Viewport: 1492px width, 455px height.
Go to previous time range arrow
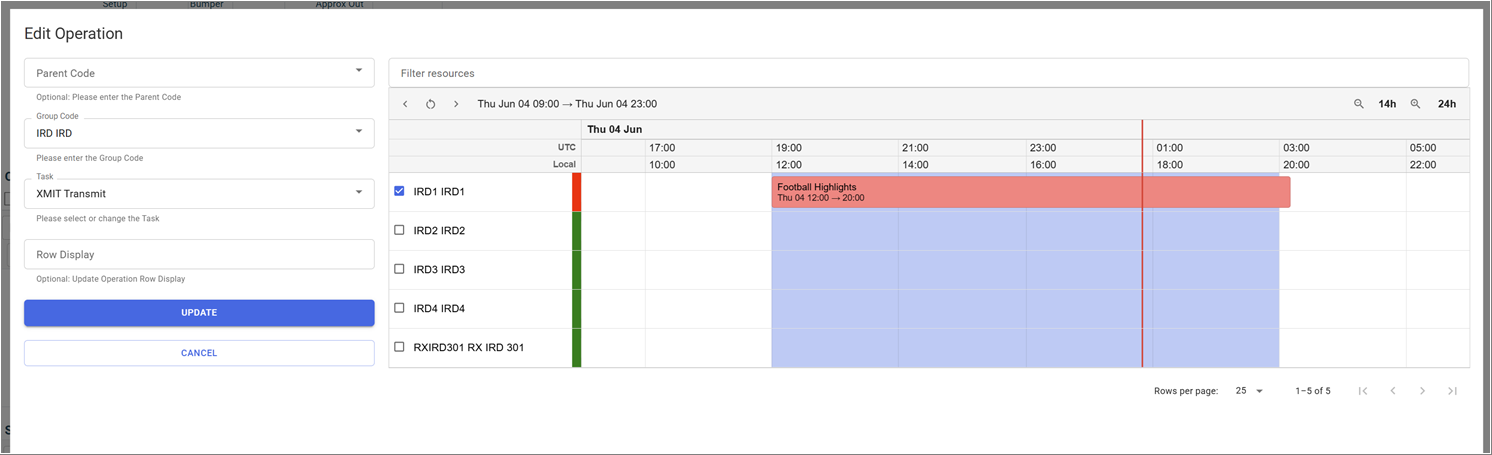[405, 104]
